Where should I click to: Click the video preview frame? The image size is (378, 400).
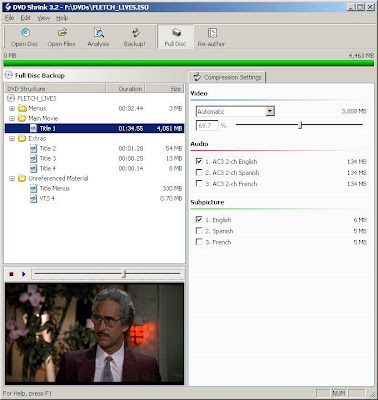pos(94,333)
